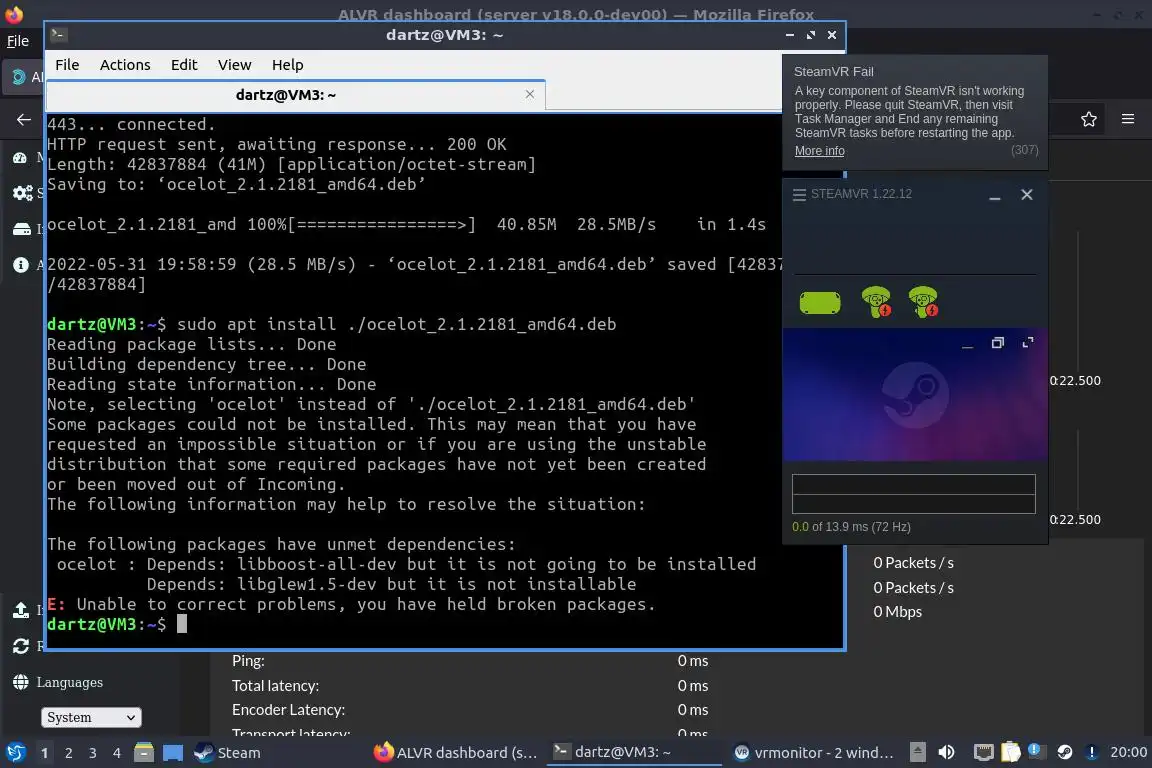Click the terminal command prompt line
This screenshot has height=768, width=1152.
coord(444,624)
